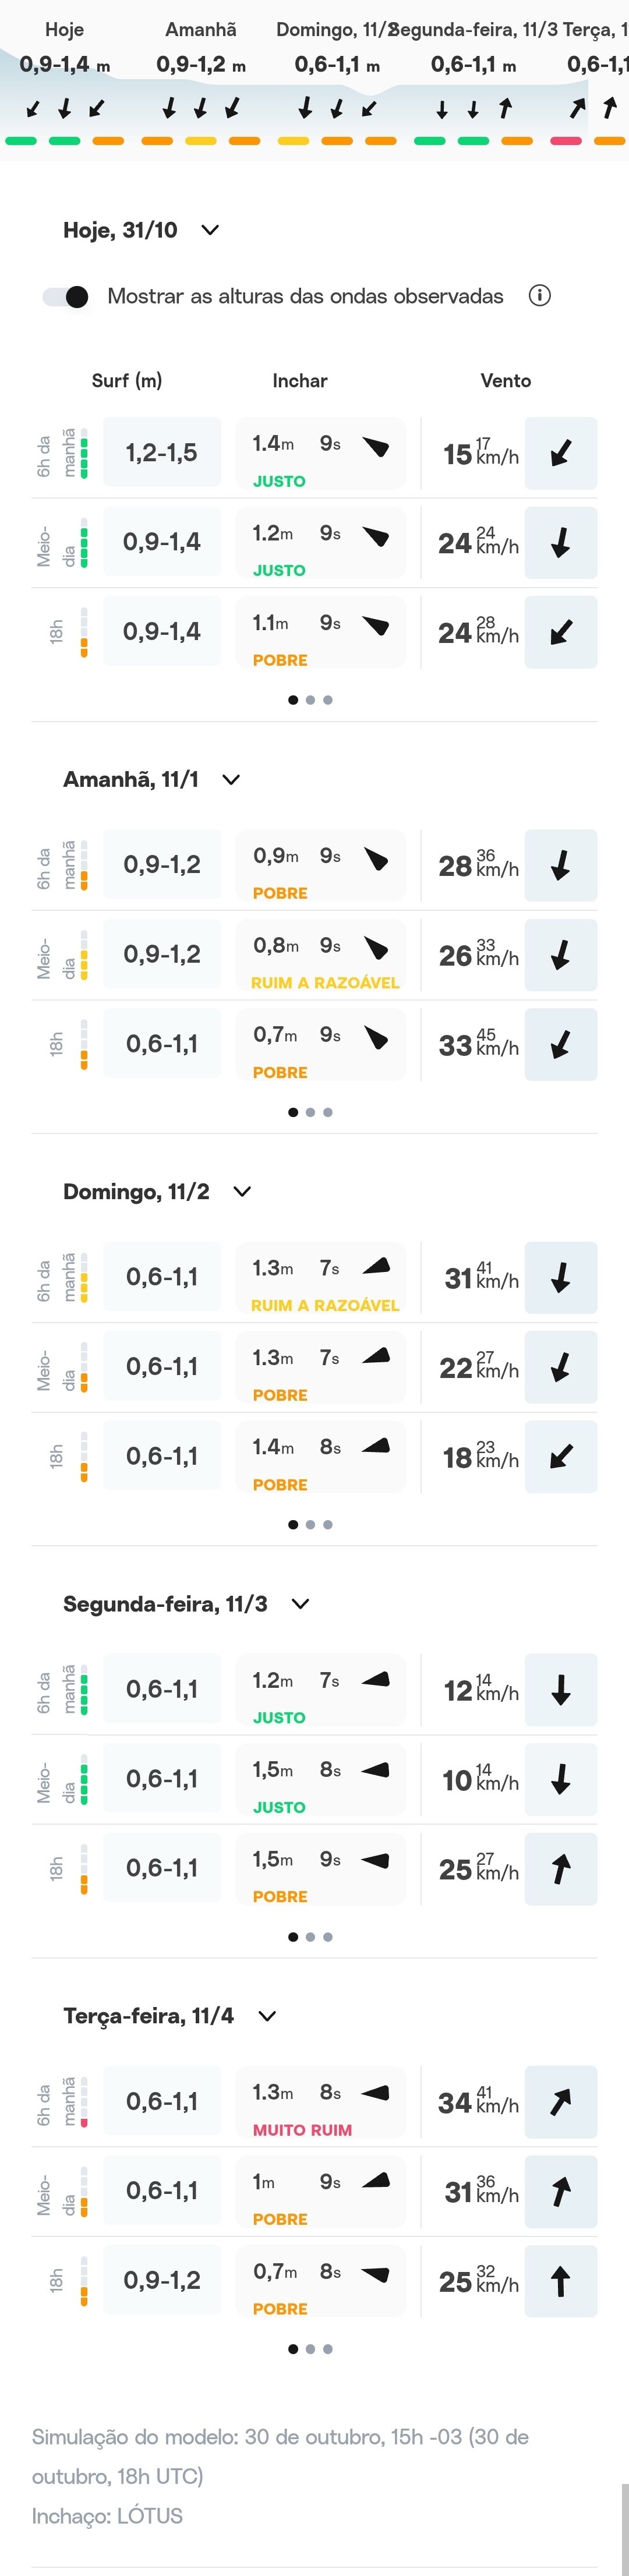
Task: Go to second page dot under today's table
Action: tap(310, 700)
